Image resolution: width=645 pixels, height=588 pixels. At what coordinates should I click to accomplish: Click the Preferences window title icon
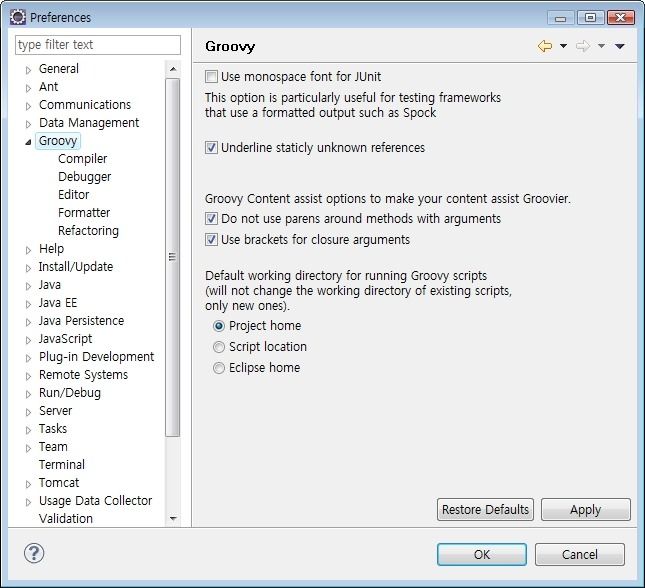click(x=18, y=17)
